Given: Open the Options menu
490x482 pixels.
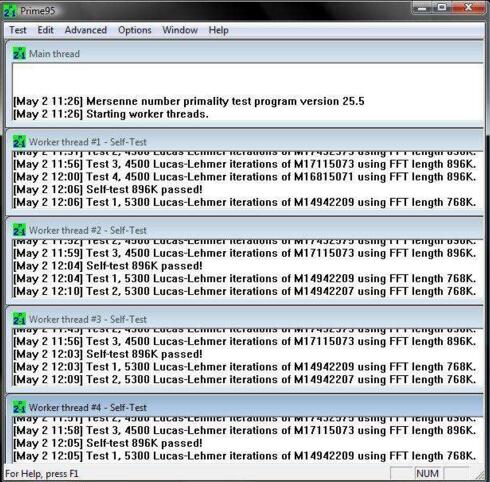Looking at the screenshot, I should pyautogui.click(x=135, y=30).
